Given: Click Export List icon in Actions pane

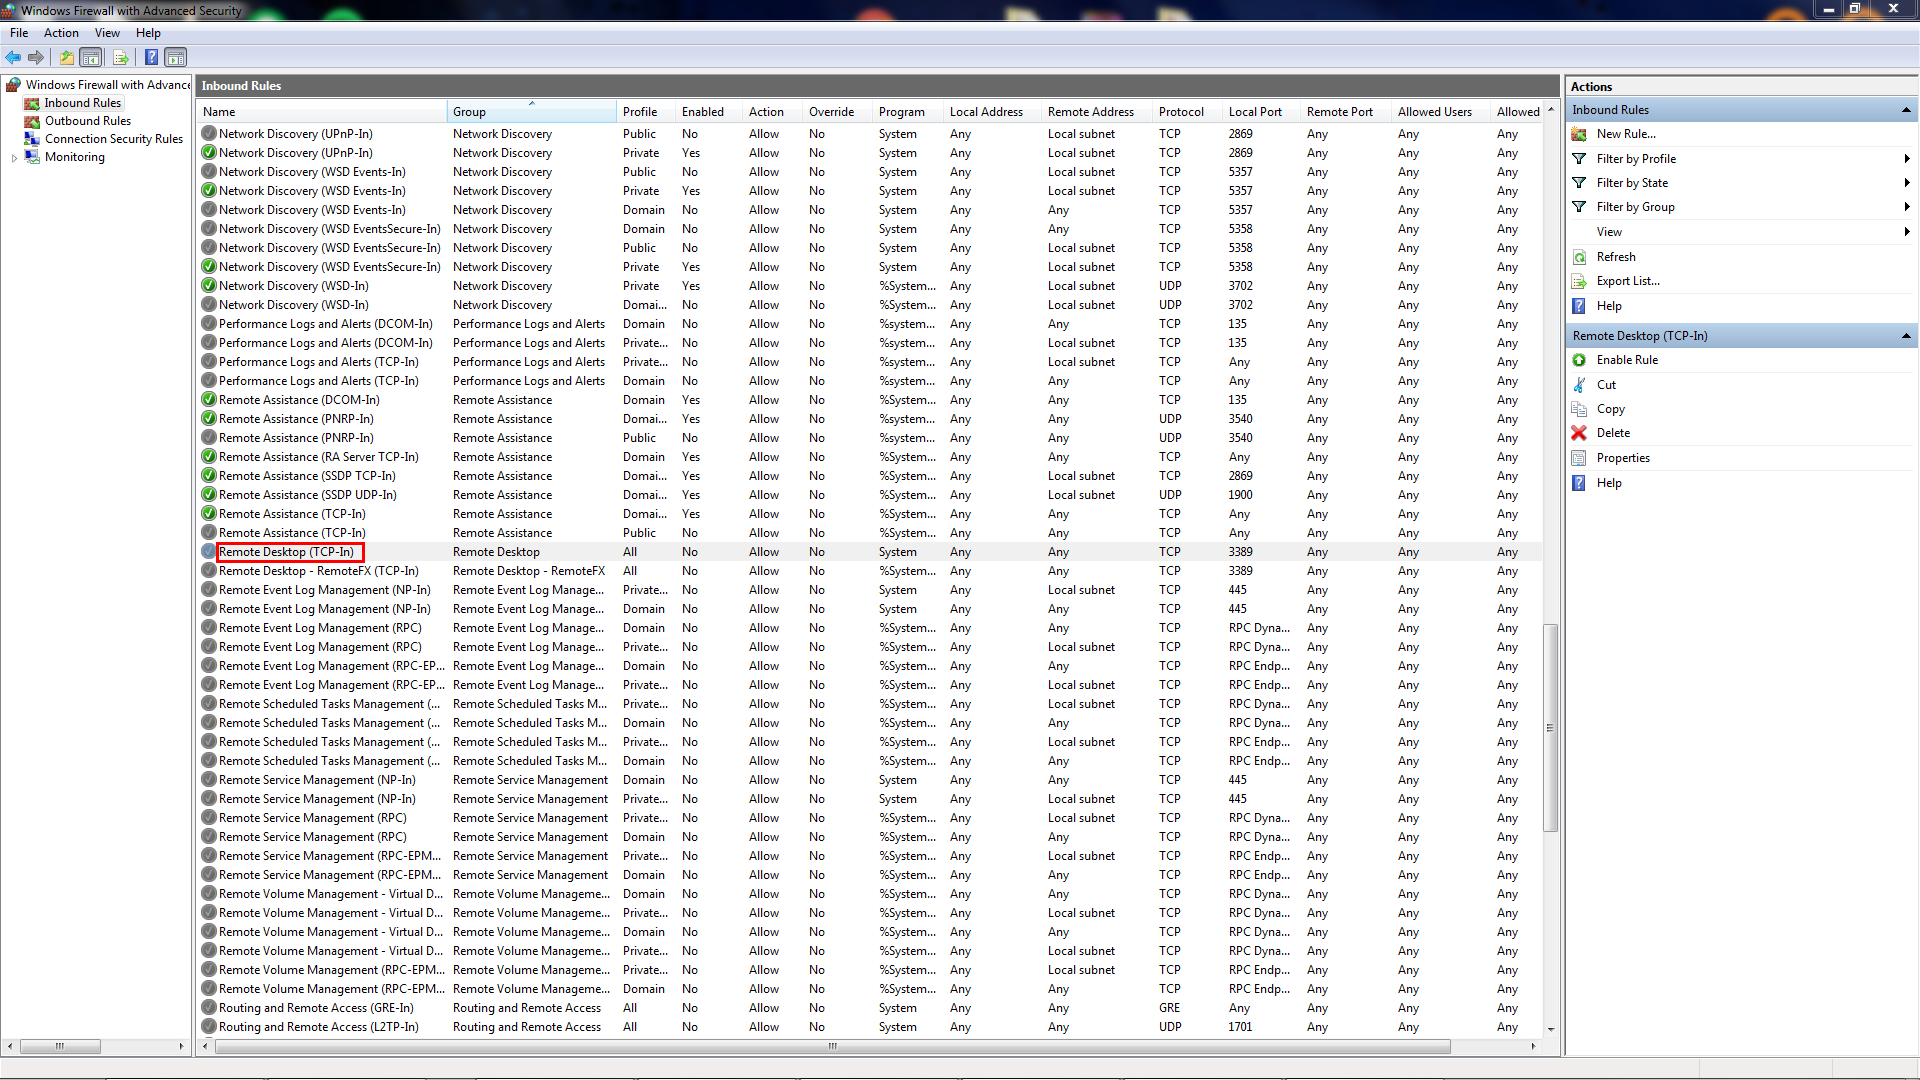Looking at the screenshot, I should click(x=1579, y=282).
